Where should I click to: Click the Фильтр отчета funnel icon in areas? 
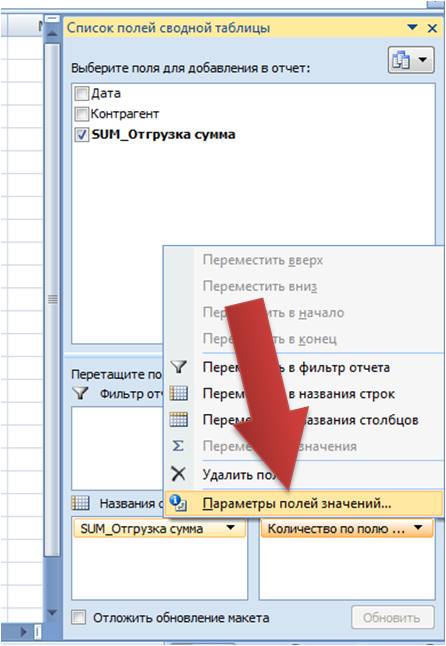80,393
